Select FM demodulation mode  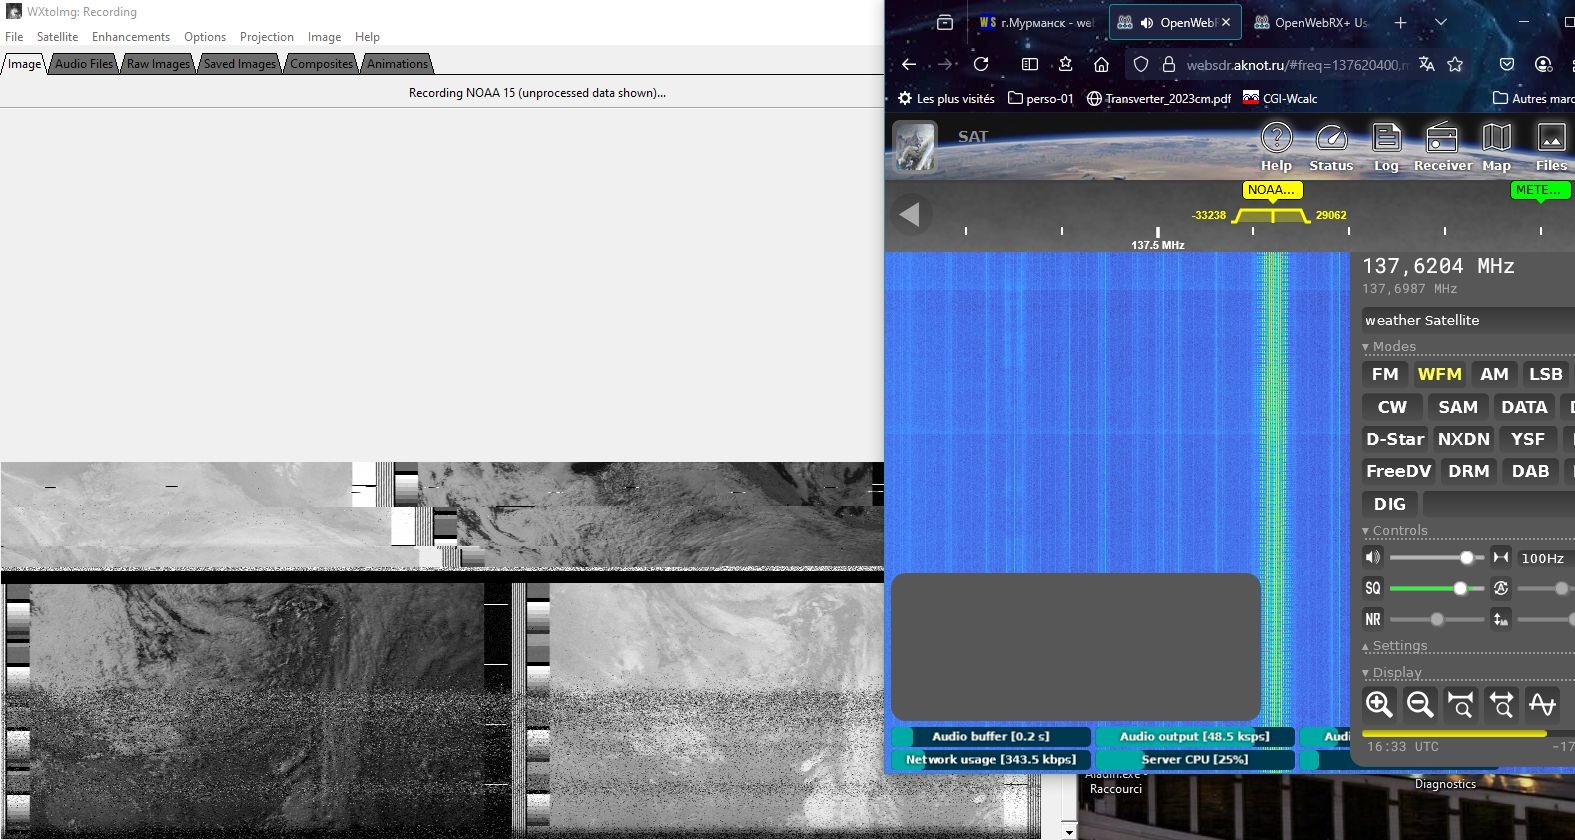(1385, 374)
